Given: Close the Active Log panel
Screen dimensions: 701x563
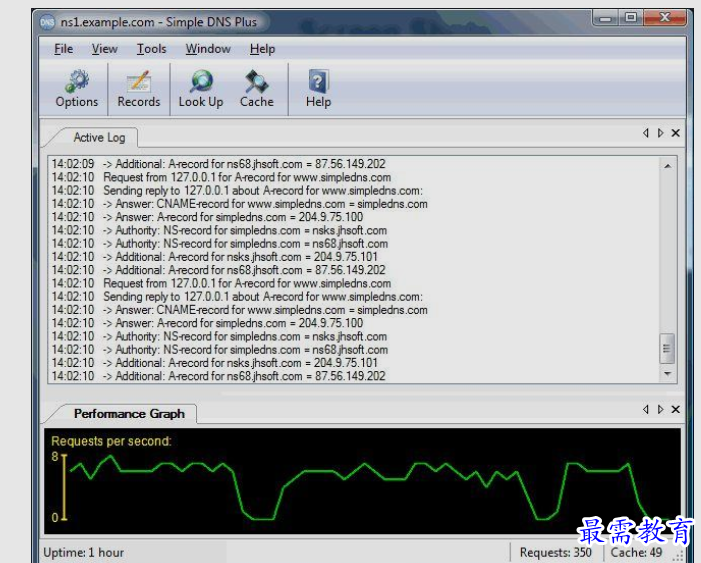Looking at the screenshot, I should [x=676, y=133].
